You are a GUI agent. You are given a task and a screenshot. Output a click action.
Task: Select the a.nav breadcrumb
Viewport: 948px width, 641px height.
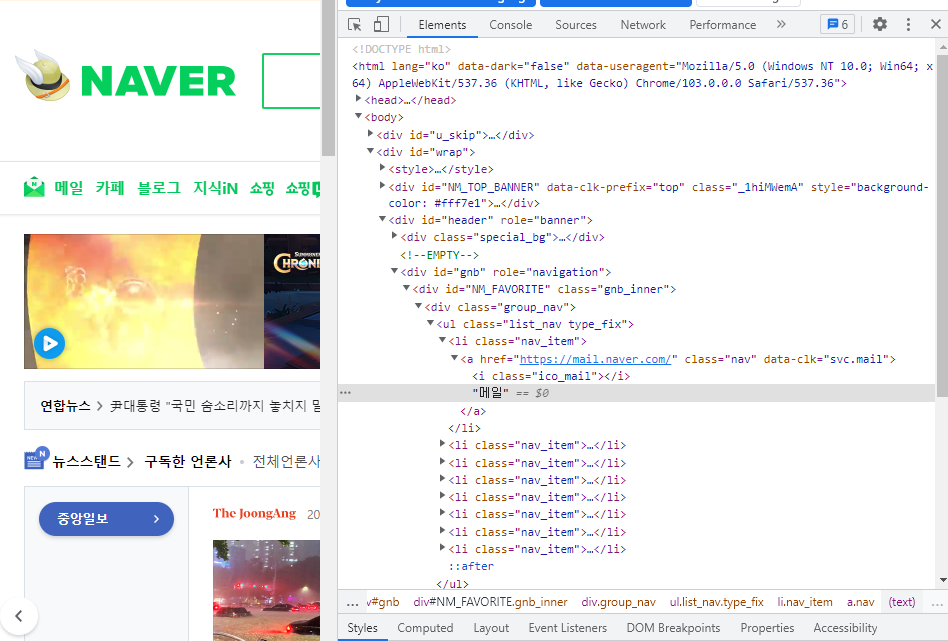860,602
